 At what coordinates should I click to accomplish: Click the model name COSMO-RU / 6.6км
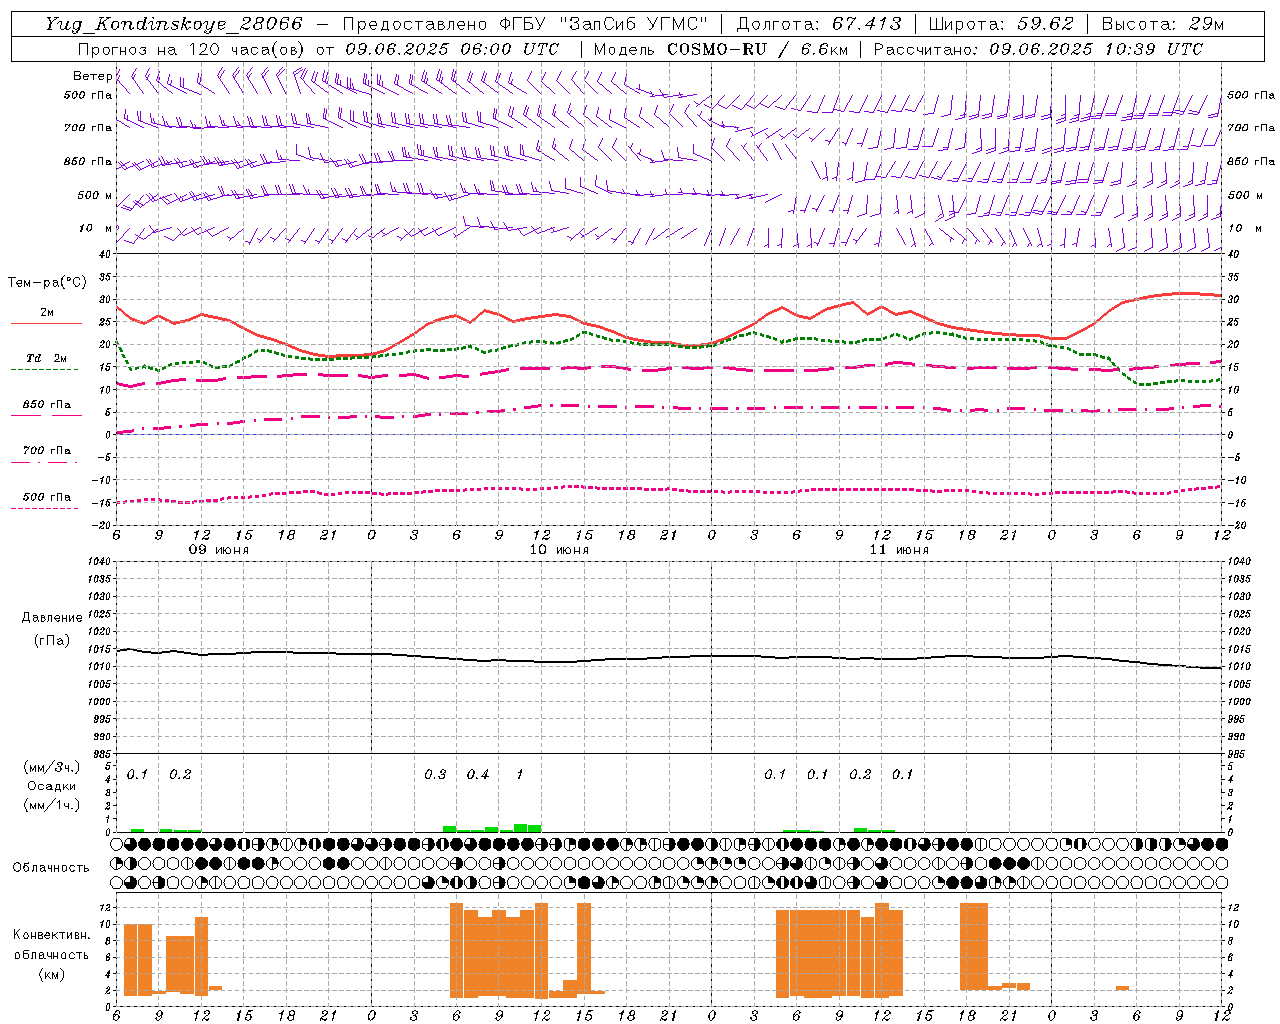coord(757,49)
